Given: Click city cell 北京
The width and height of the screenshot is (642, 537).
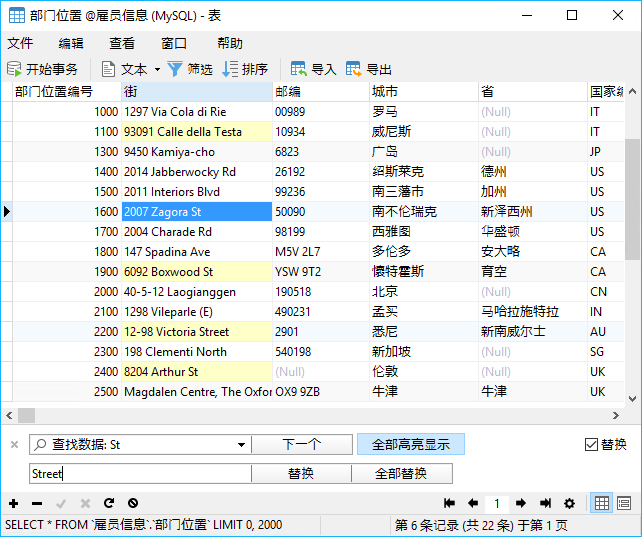Looking at the screenshot, I should pos(424,292).
